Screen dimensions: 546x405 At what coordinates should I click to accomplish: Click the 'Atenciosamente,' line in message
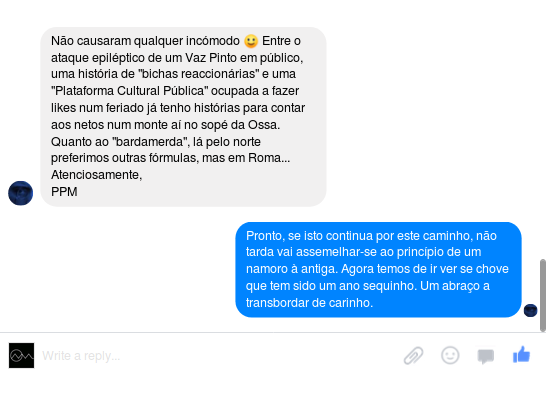(96, 175)
